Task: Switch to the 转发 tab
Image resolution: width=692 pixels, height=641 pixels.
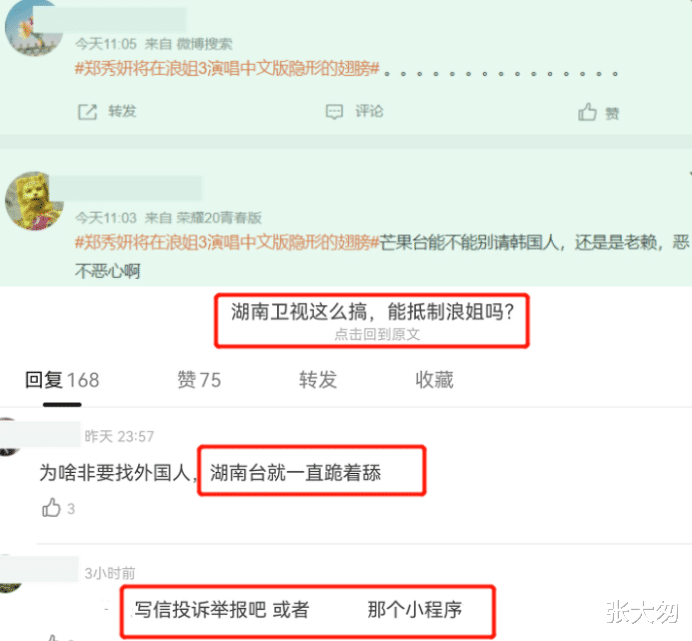Action: pos(318,380)
